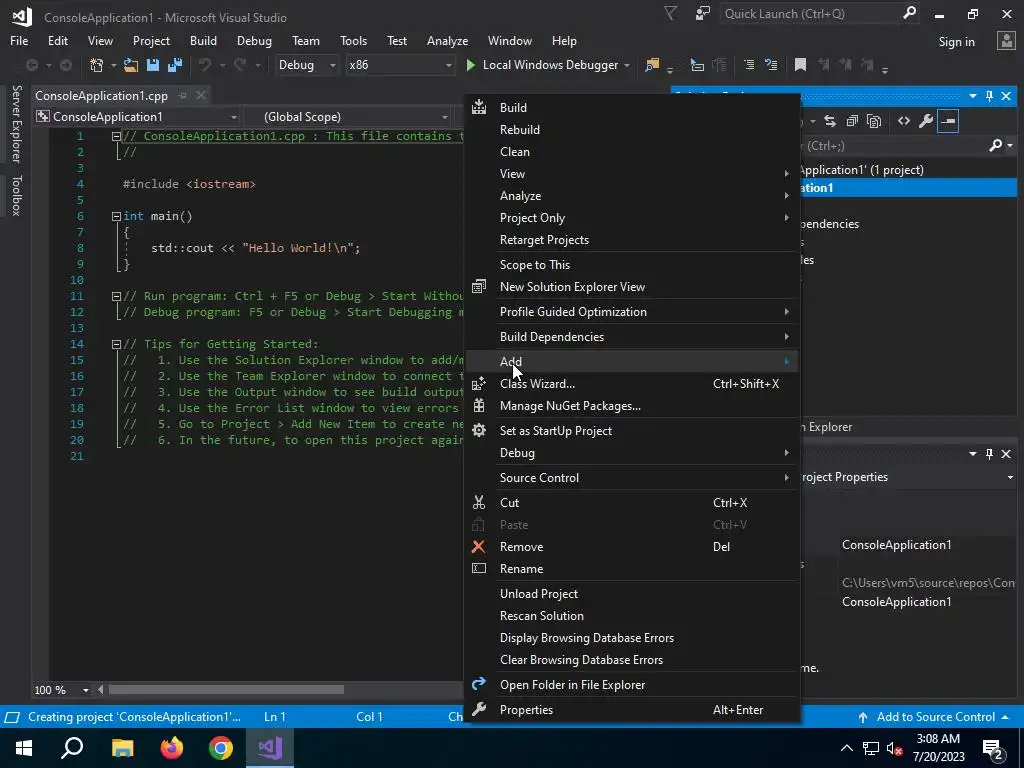Open the ConsoleApplication1 project scope dropdown
This screenshot has width=1024, height=768.
tap(137, 117)
